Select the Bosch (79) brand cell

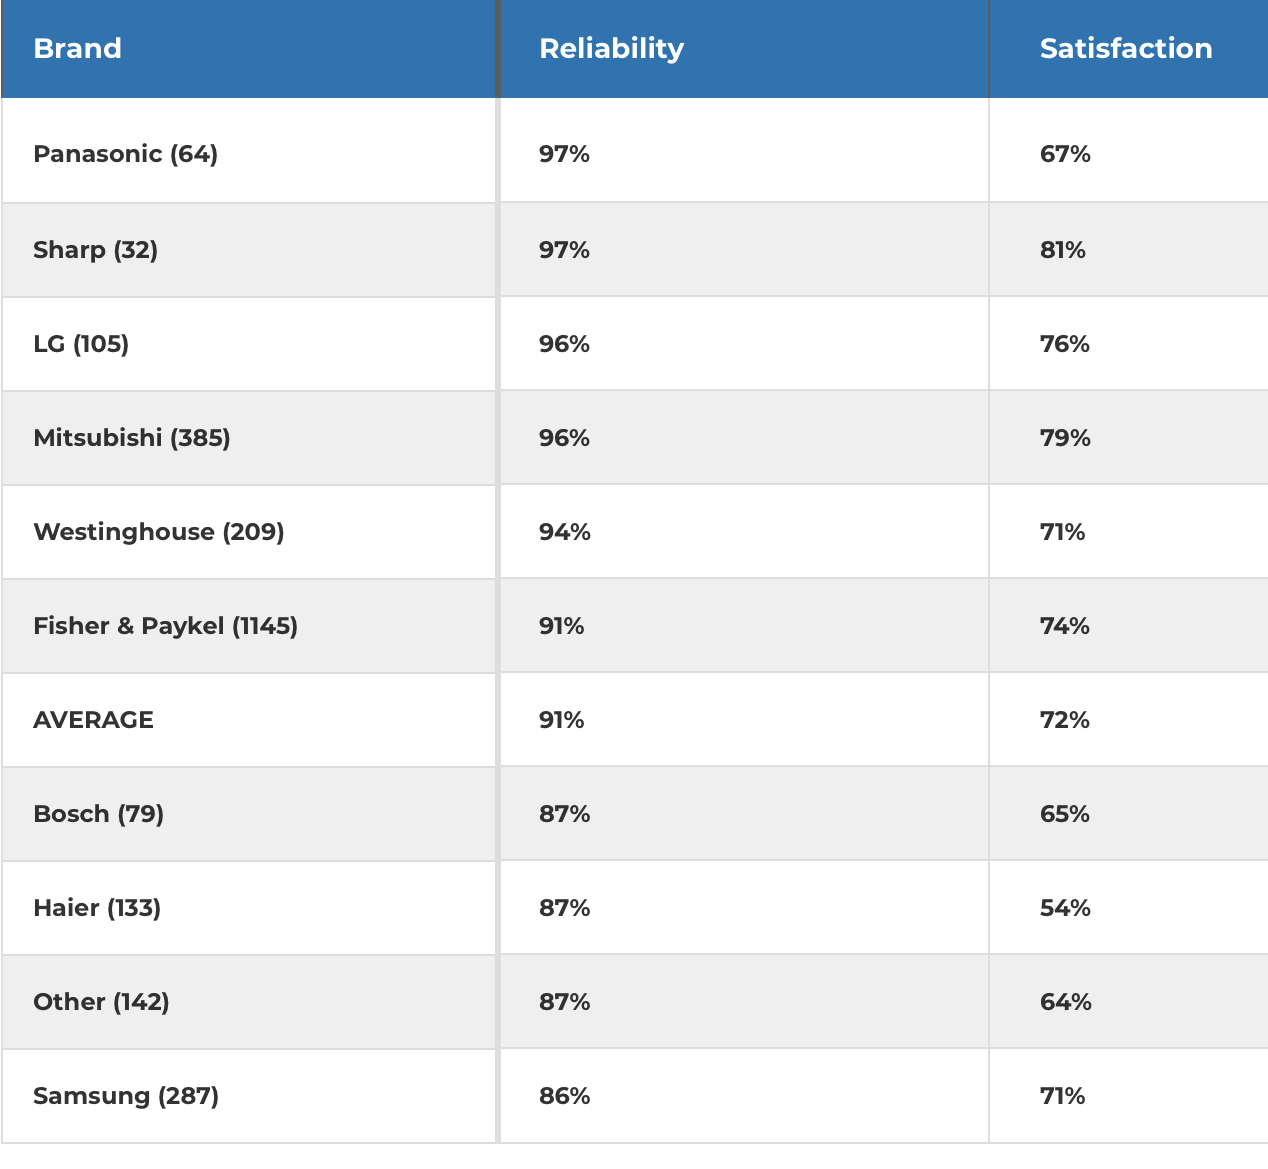pos(98,814)
